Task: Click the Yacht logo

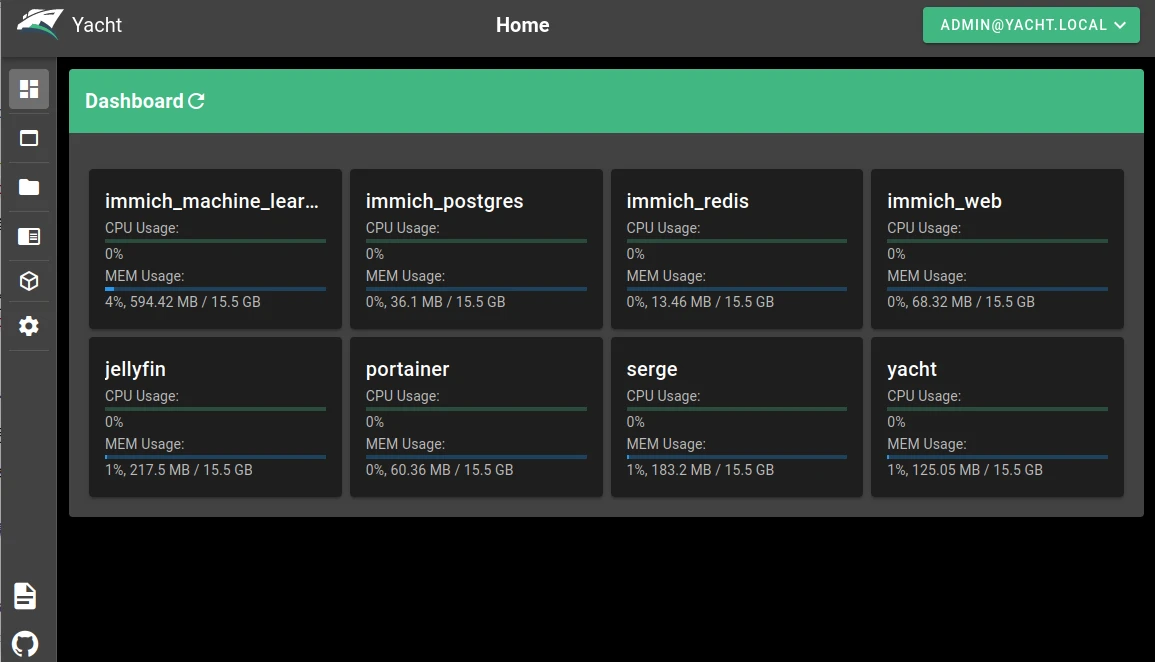Action: click(x=40, y=25)
